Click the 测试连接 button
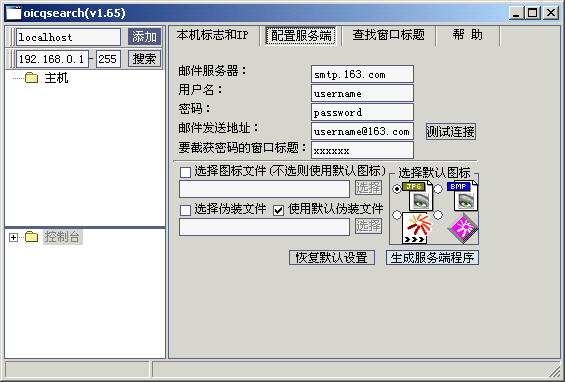 tap(450, 131)
